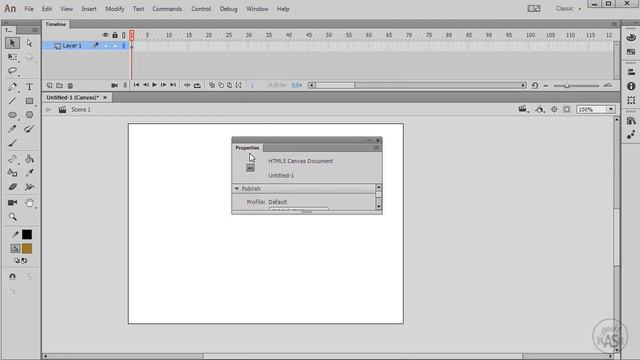The image size is (640, 360).
Task: Select the Oval tool
Action: pyautogui.click(x=12, y=115)
